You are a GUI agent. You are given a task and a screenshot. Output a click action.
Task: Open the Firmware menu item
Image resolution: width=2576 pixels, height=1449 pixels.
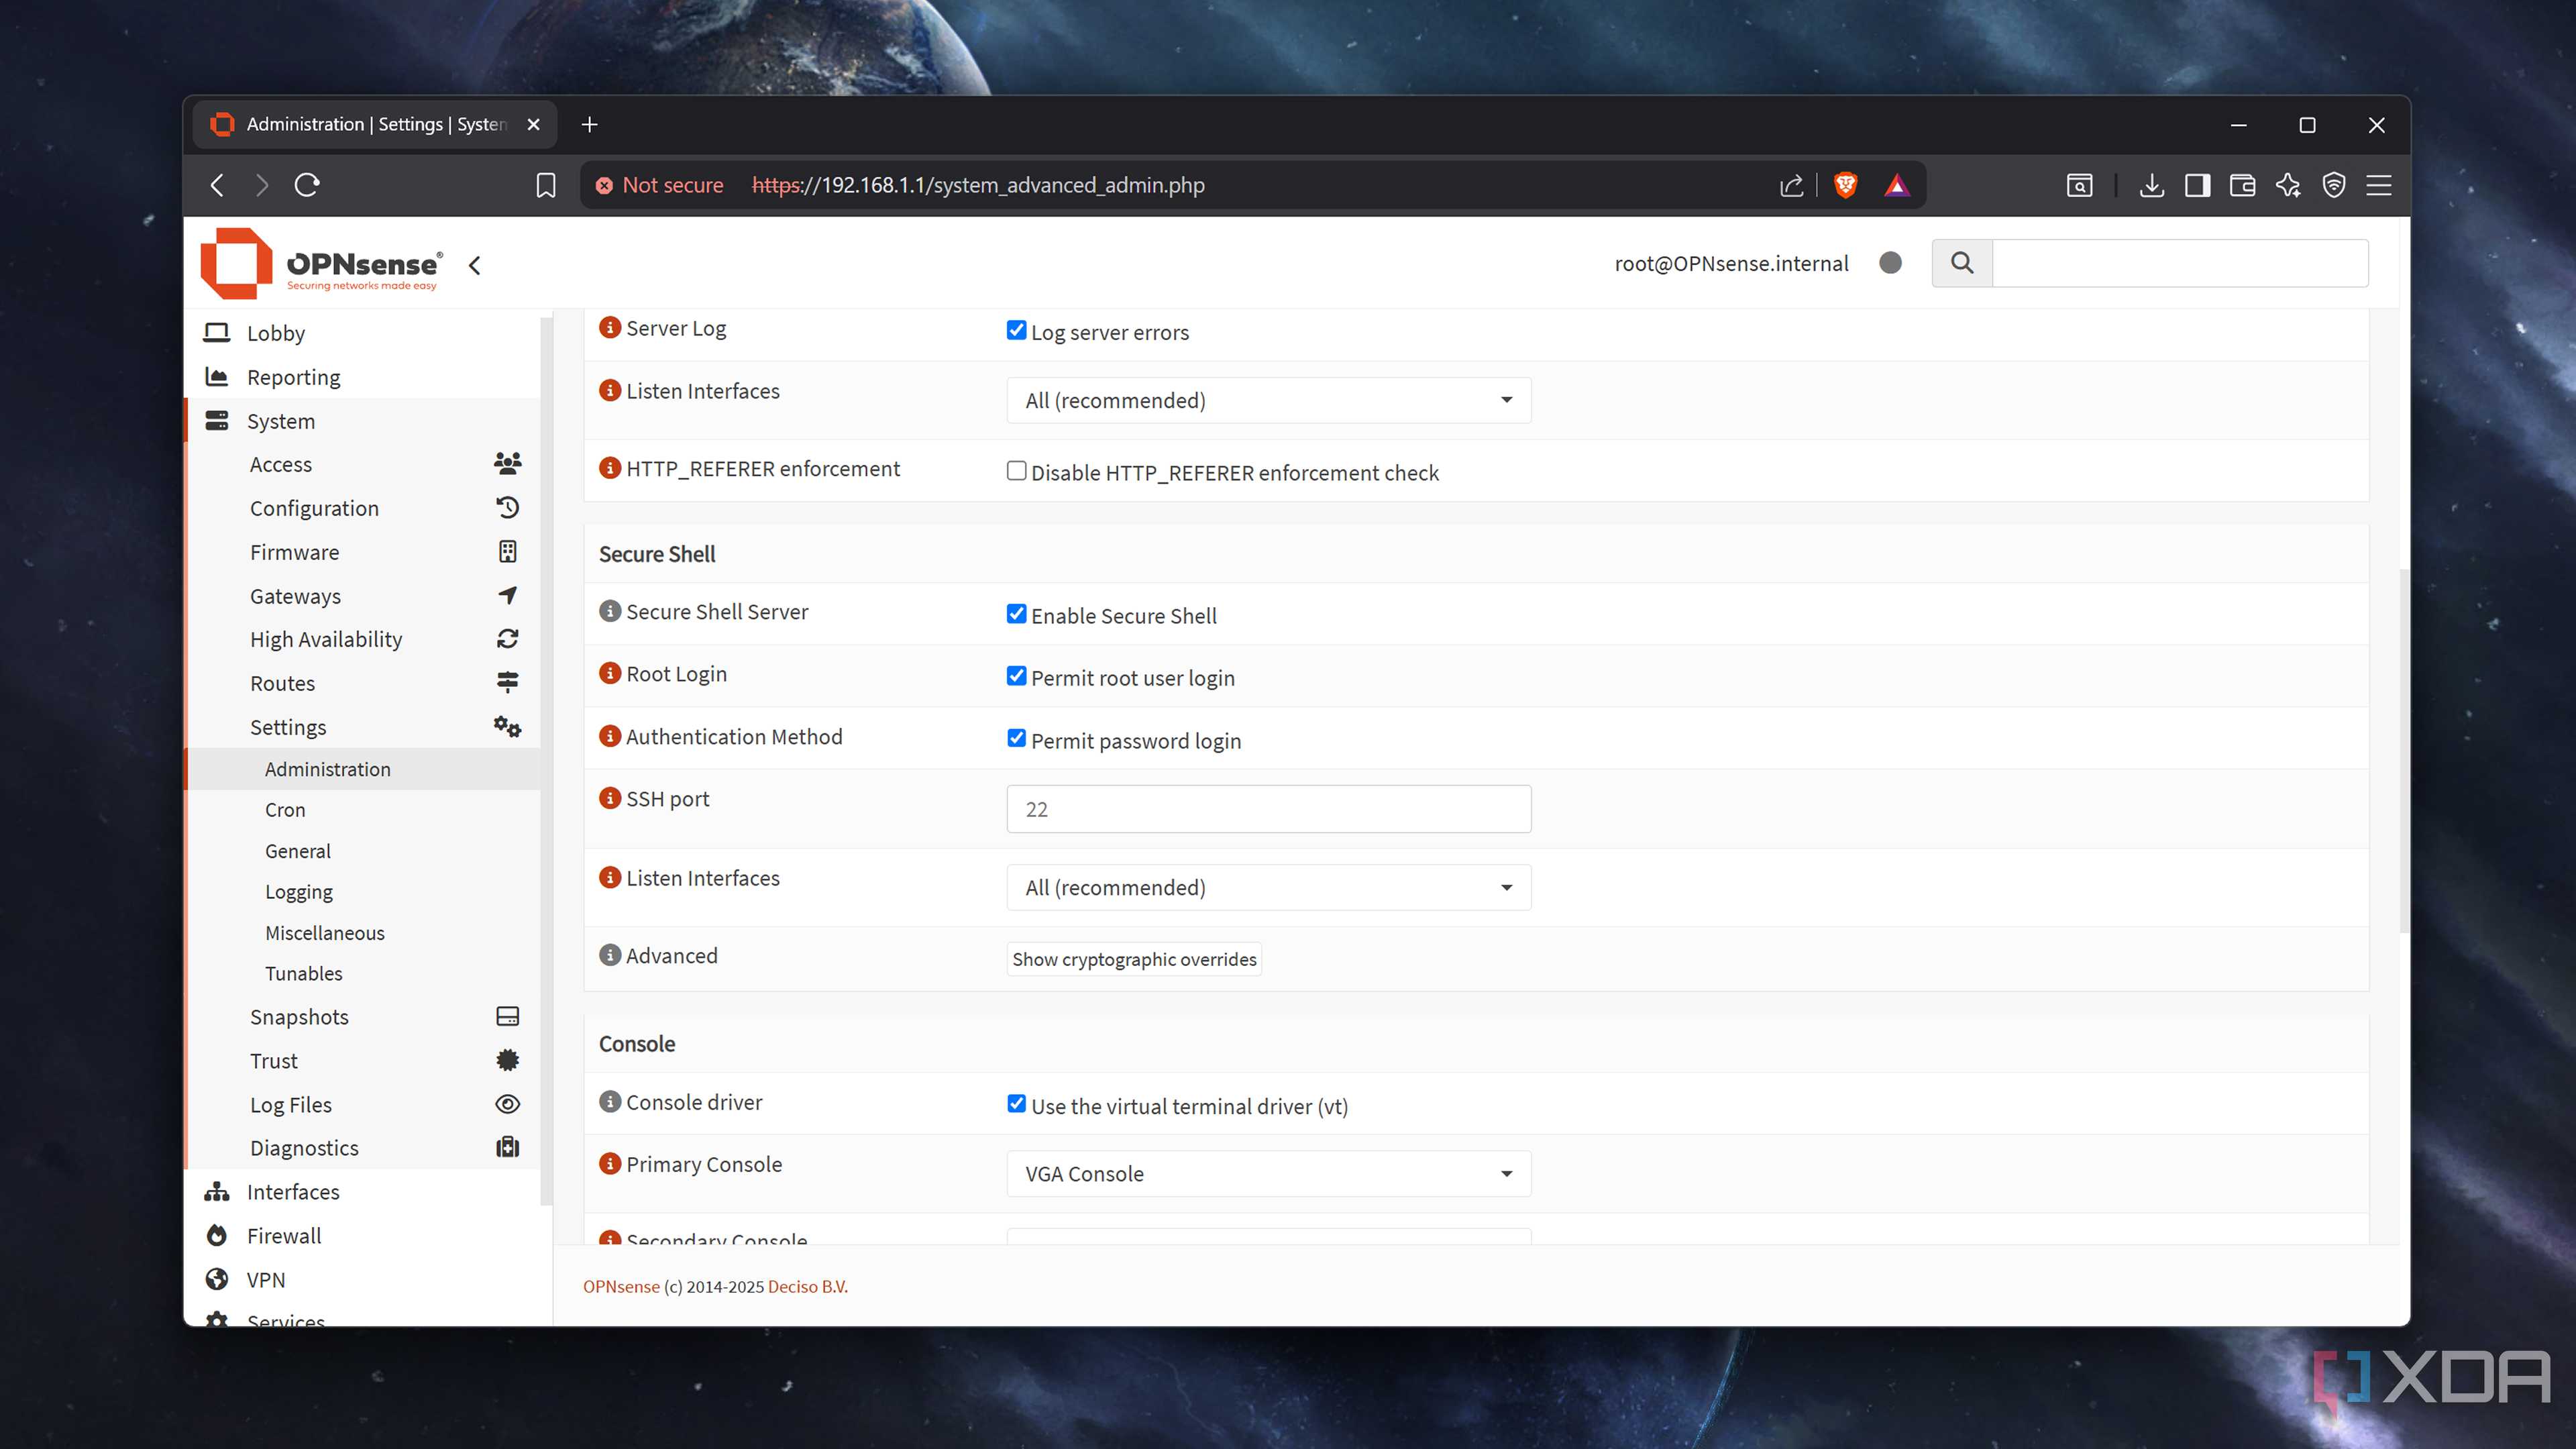pyautogui.click(x=294, y=552)
